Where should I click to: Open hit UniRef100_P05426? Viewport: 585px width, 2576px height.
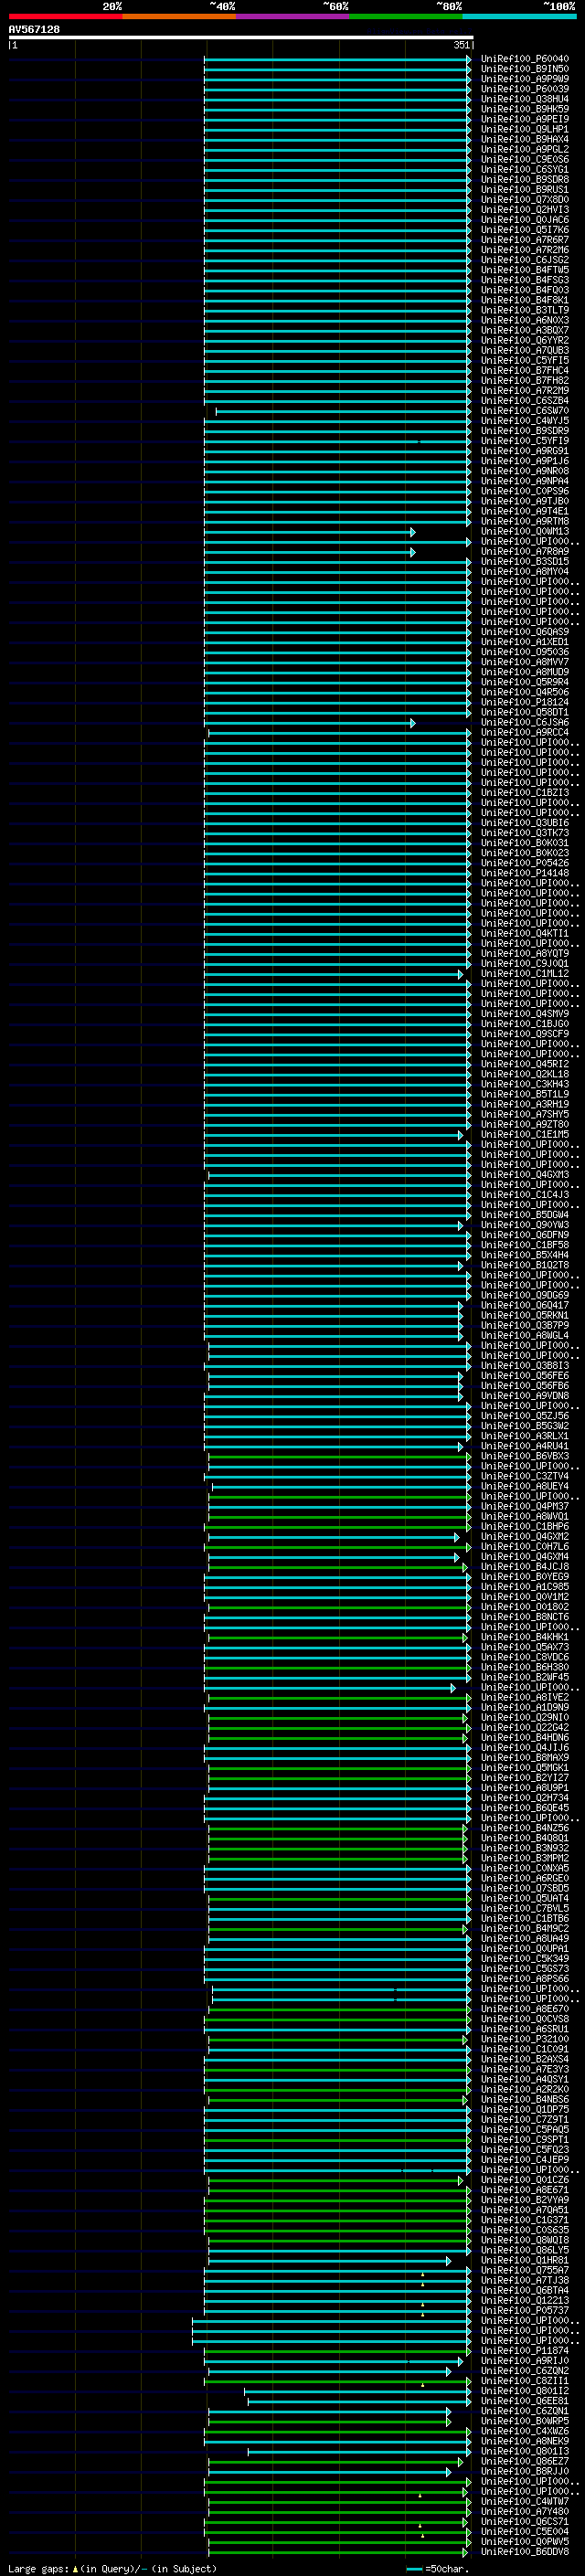(524, 863)
